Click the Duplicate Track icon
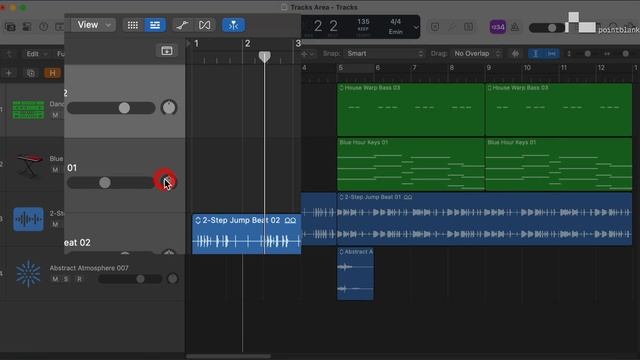 tap(31, 73)
